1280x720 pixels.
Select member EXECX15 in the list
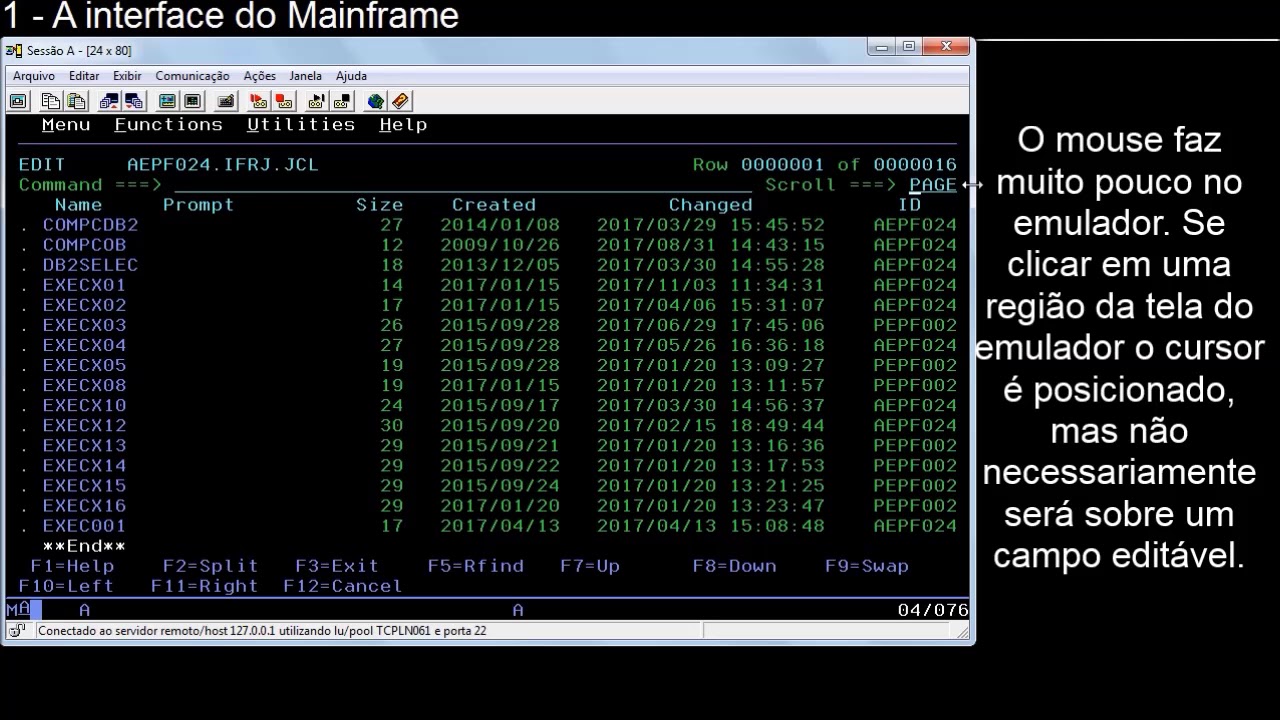point(84,485)
